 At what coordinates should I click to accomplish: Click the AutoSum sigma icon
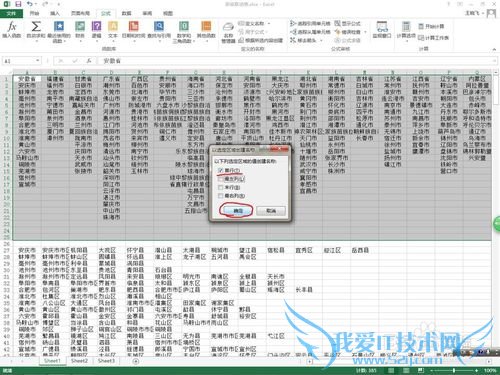[x=36, y=27]
